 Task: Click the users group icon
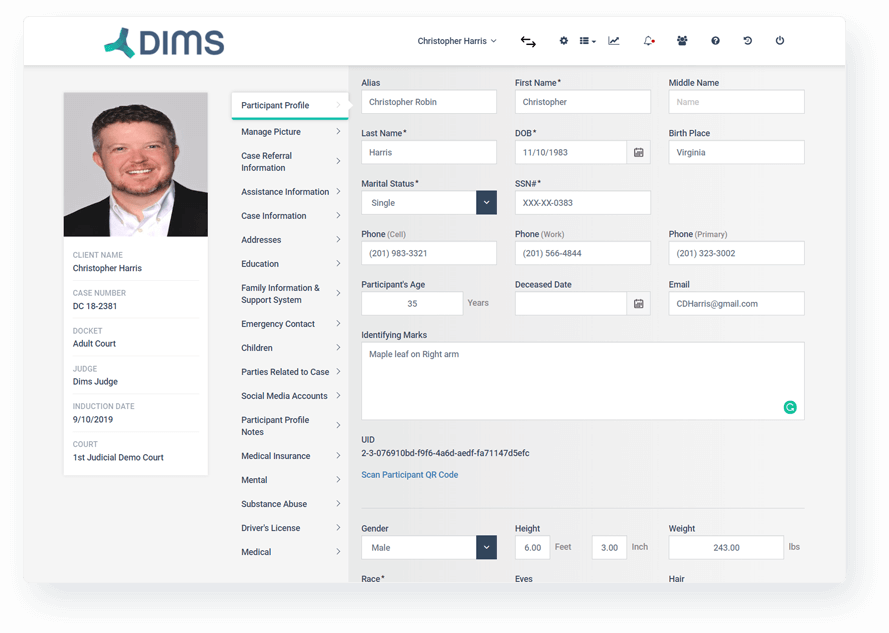(681, 41)
